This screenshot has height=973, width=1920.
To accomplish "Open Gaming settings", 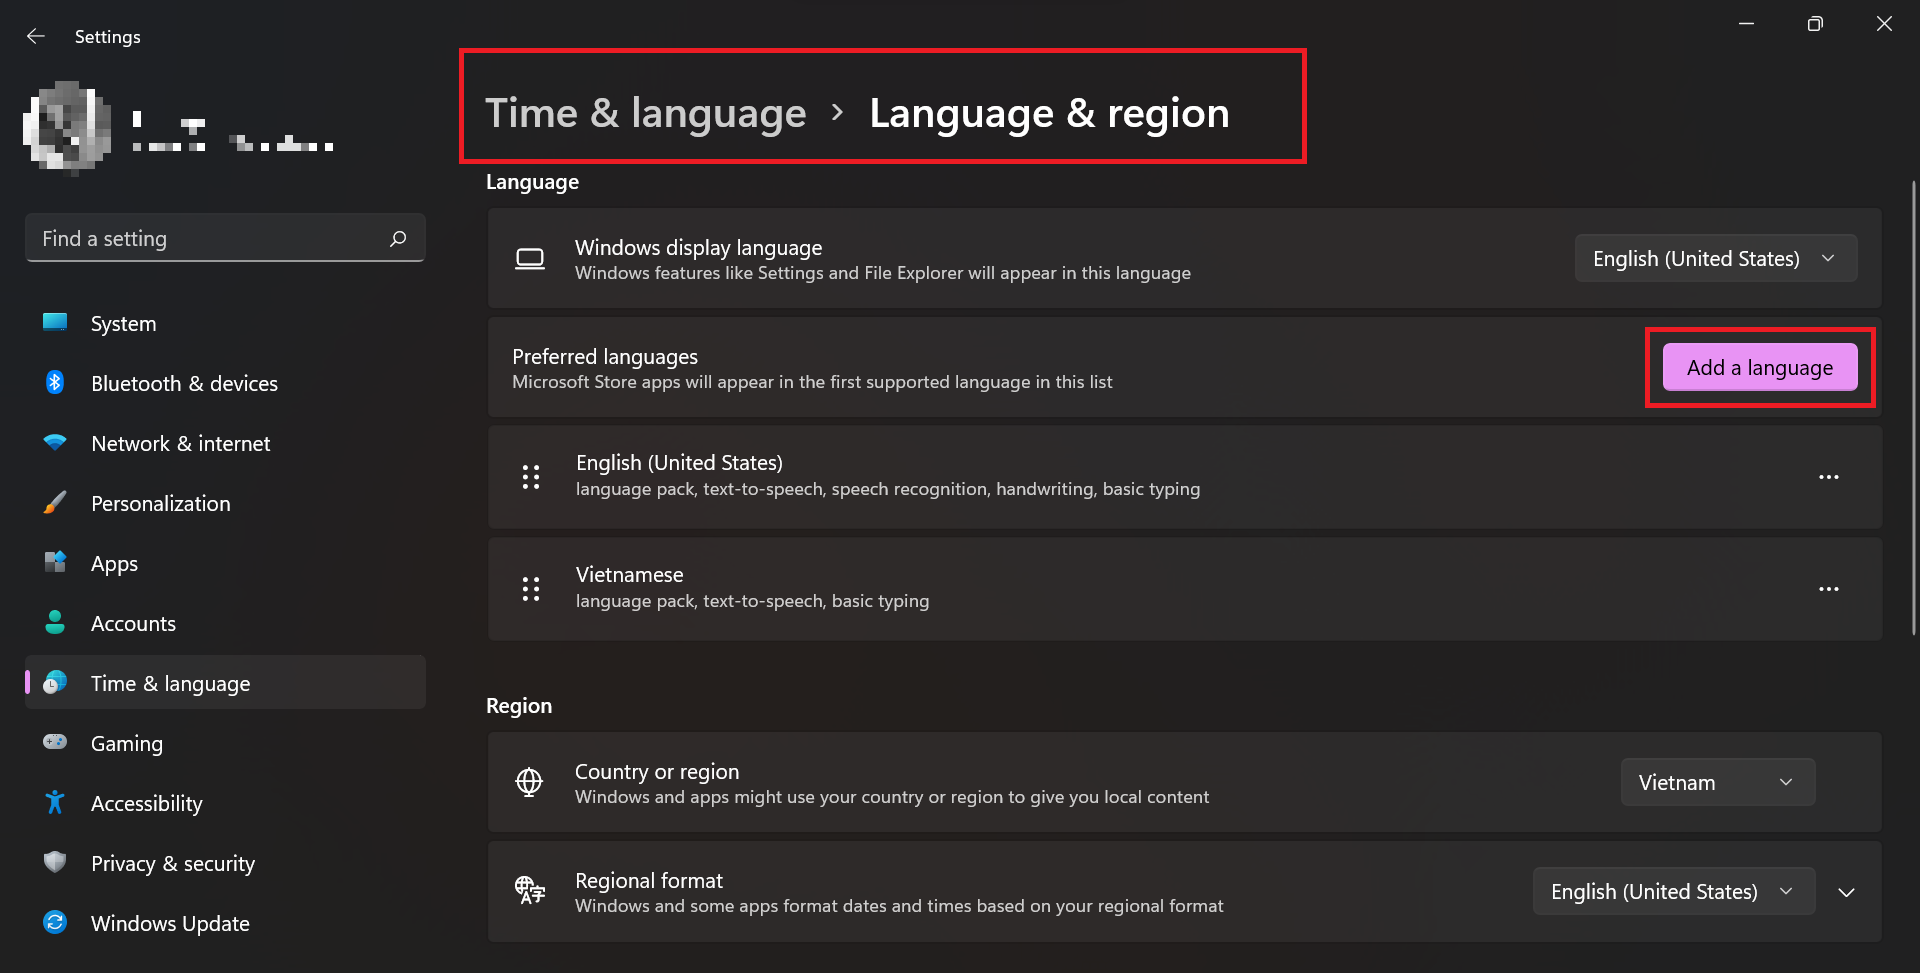I will (x=225, y=743).
